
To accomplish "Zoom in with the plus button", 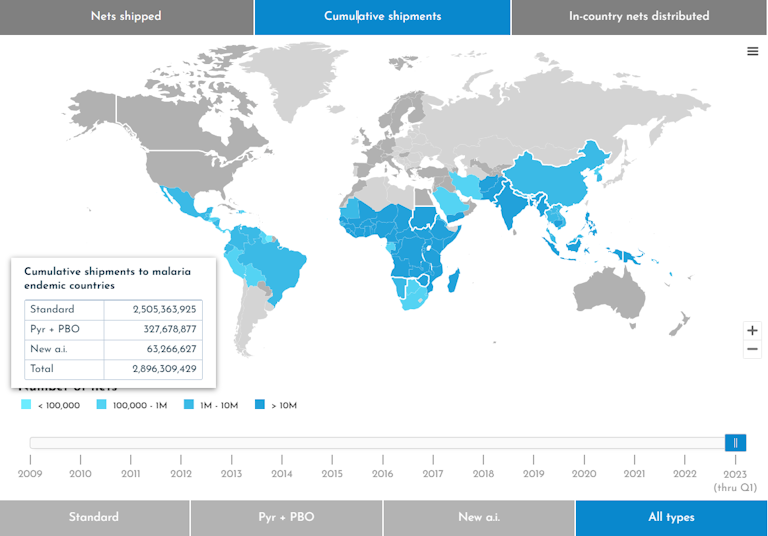I will pos(752,330).
